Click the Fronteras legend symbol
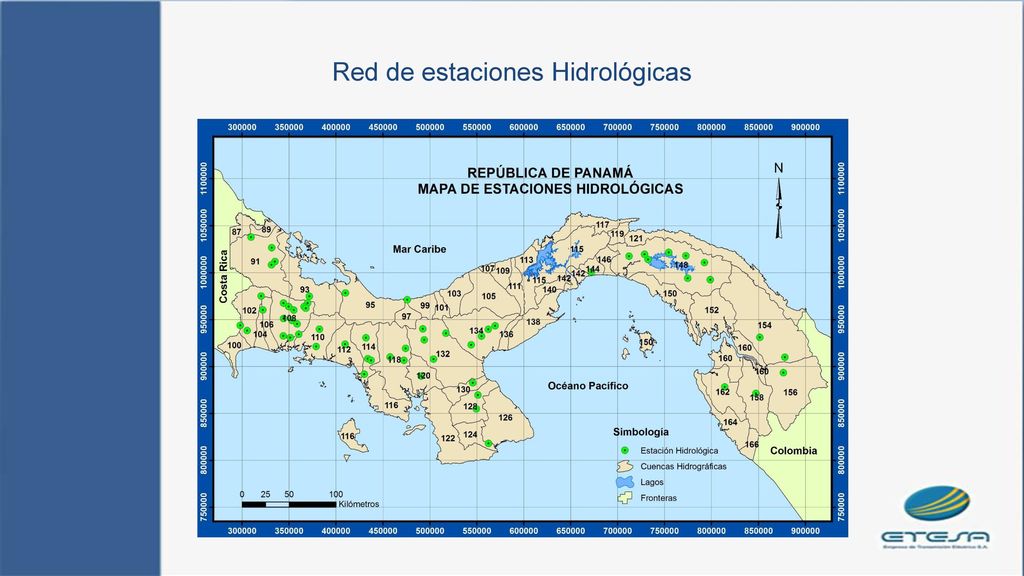1024x576 pixels. tap(625, 498)
